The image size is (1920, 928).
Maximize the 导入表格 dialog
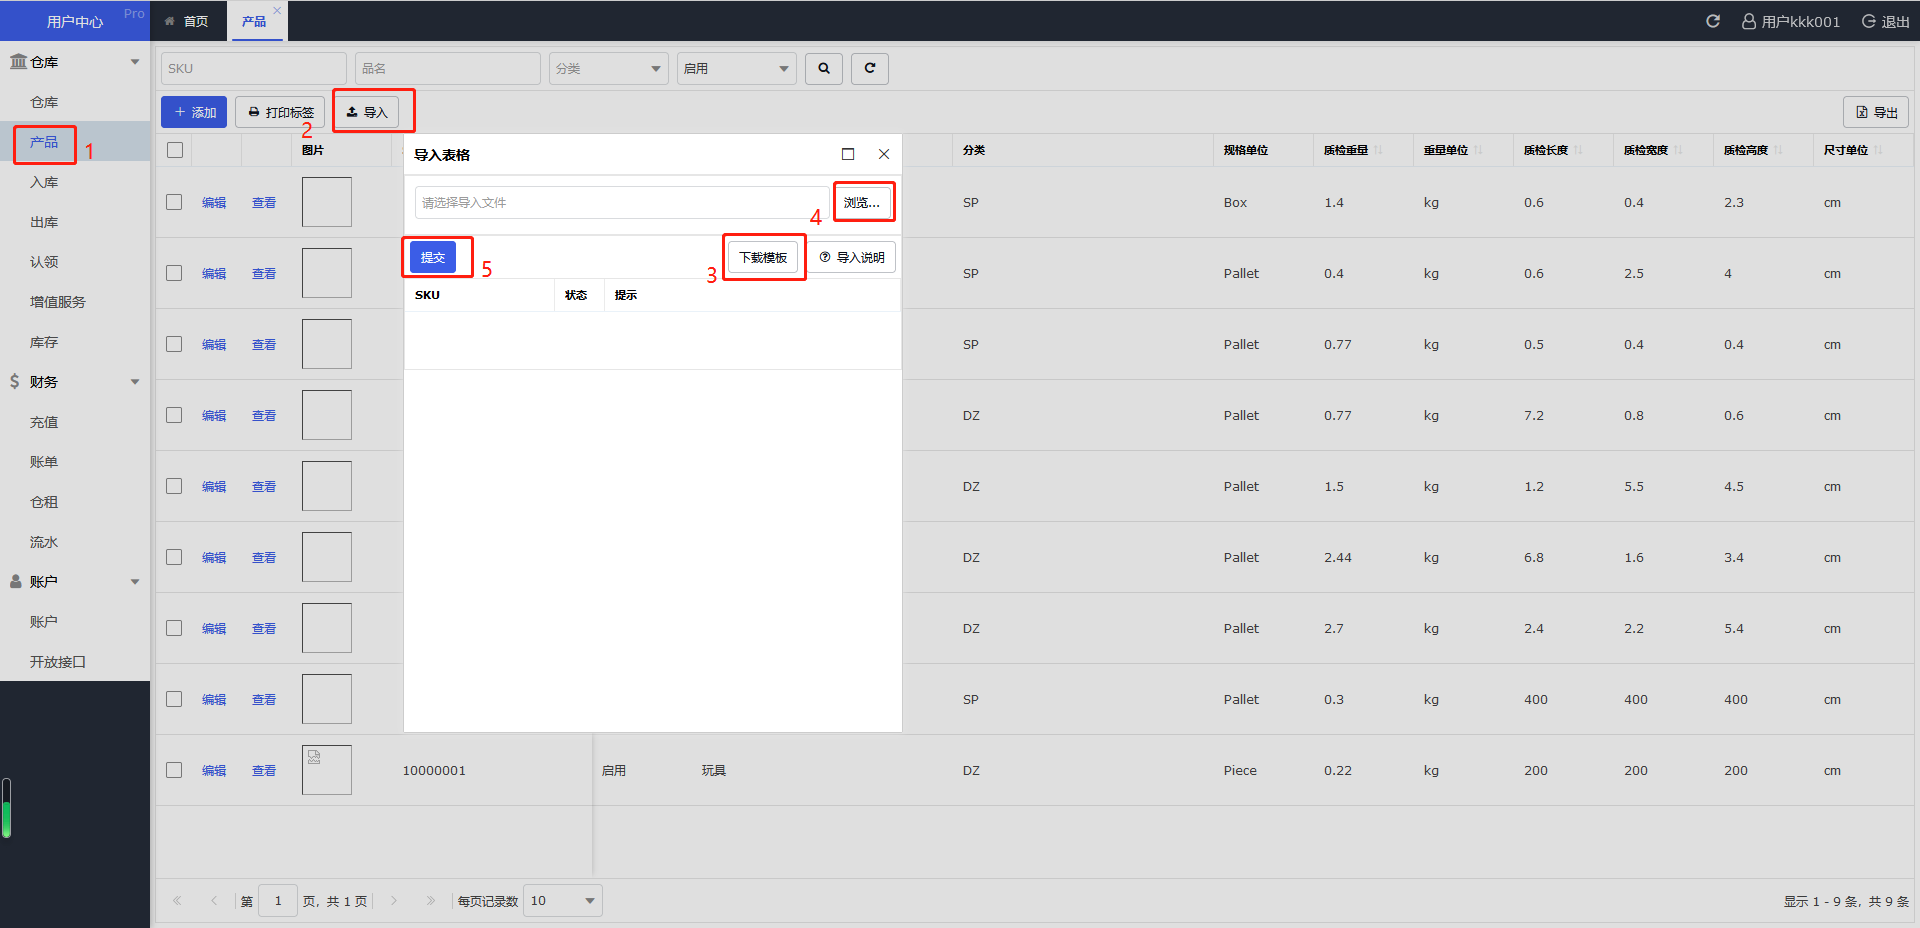coord(848,154)
